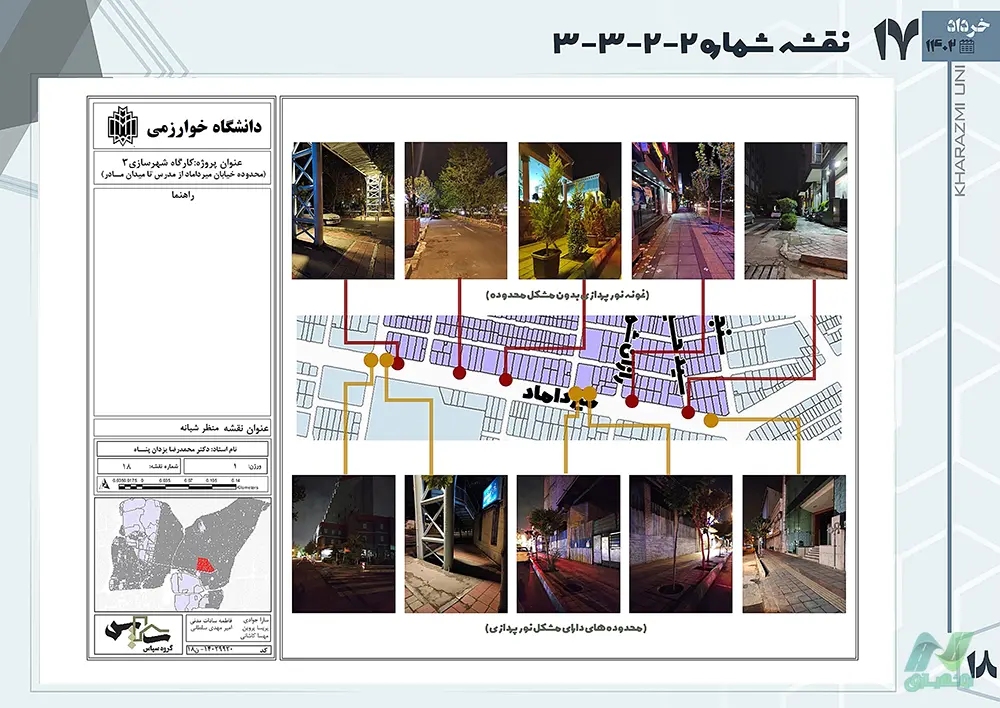
Task: Click the دانشگاه خوارزمی heading text
Action: (x=204, y=126)
